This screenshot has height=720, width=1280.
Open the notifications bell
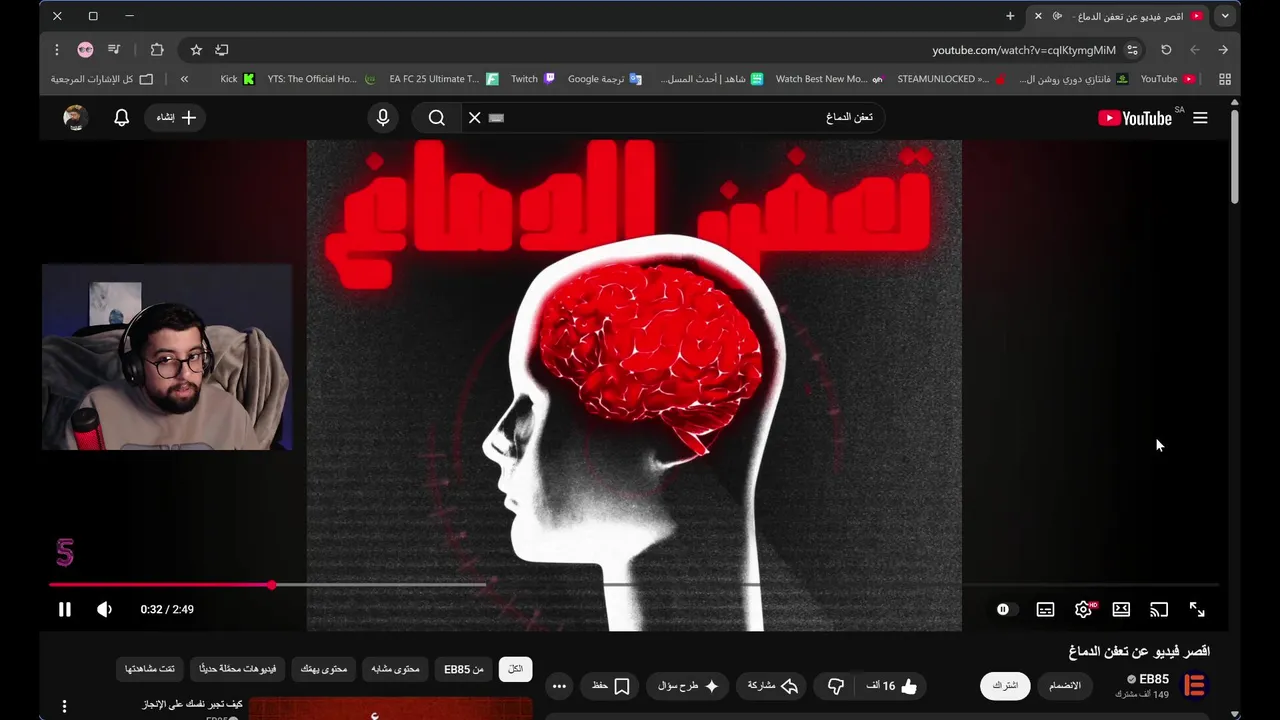121,118
